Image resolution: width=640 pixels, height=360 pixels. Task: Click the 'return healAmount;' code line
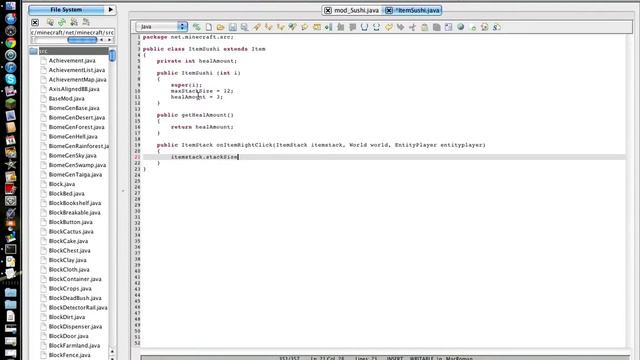coord(202,127)
